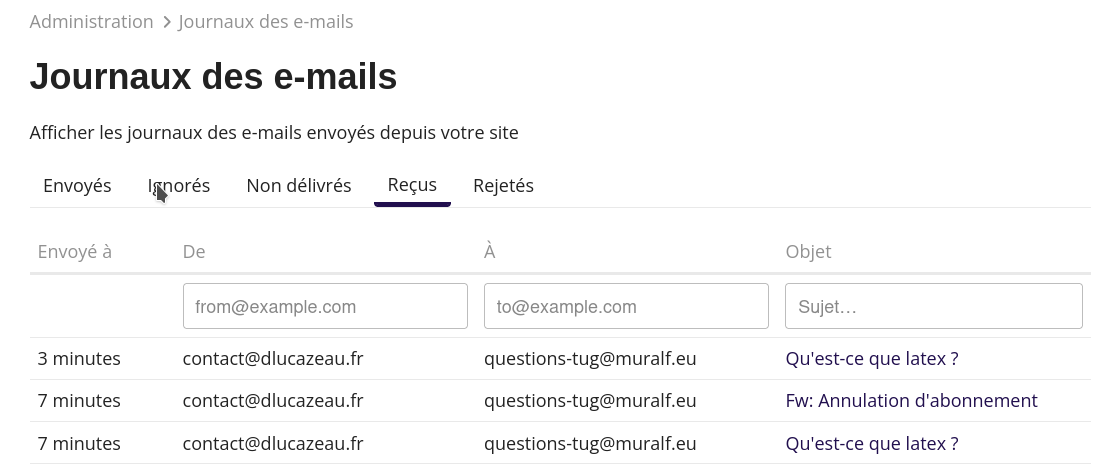
Task: Click the Reçus tab
Action: (412, 185)
